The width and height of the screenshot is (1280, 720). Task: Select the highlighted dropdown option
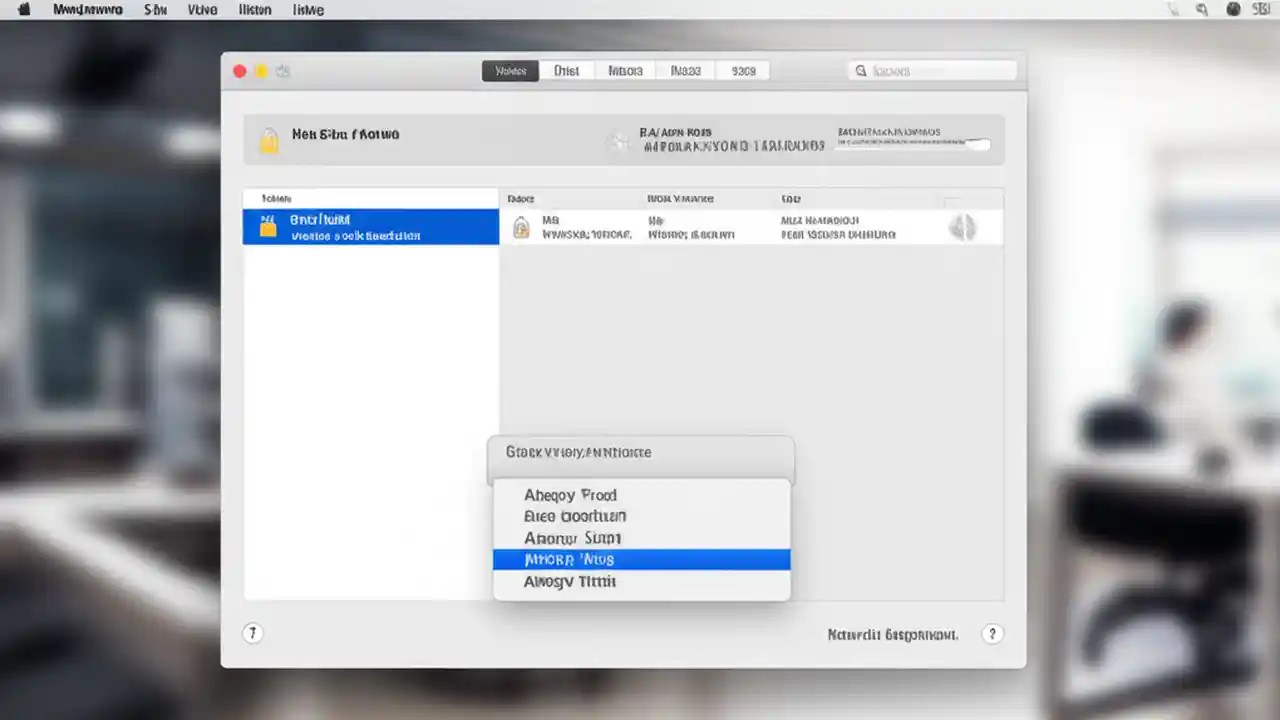point(641,559)
